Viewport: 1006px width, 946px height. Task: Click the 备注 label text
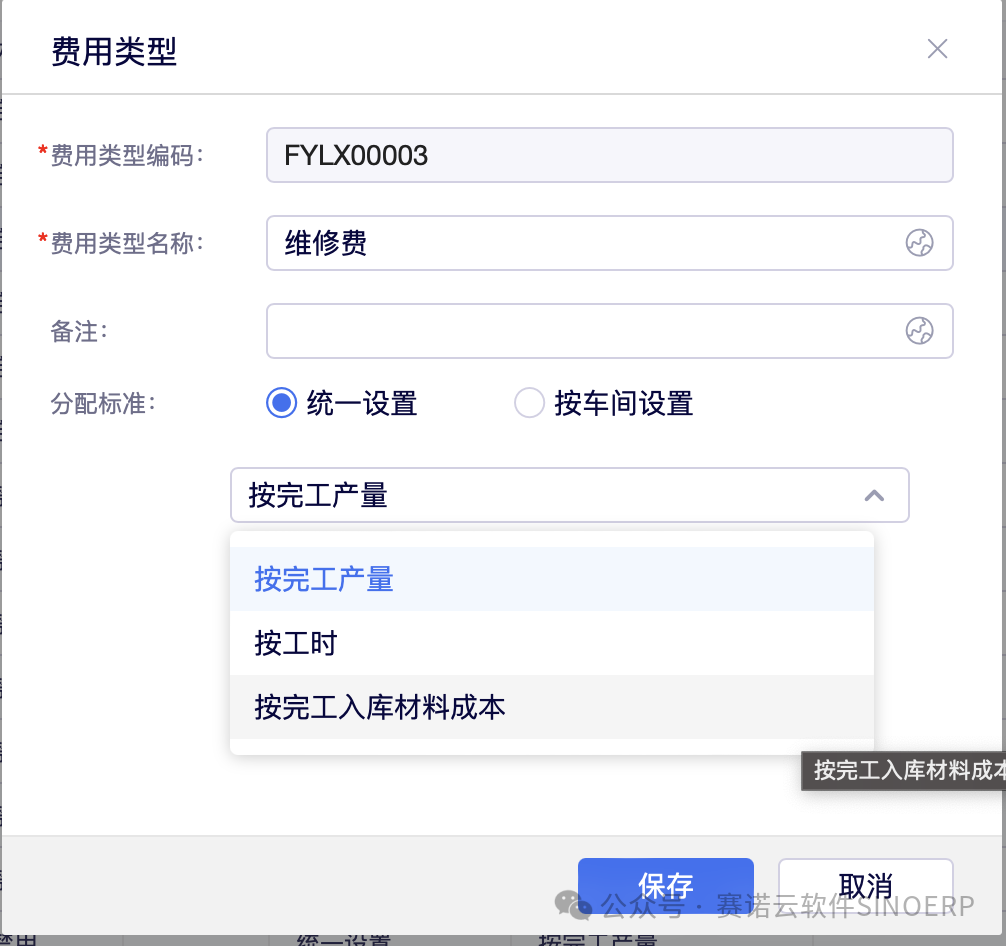point(78,332)
